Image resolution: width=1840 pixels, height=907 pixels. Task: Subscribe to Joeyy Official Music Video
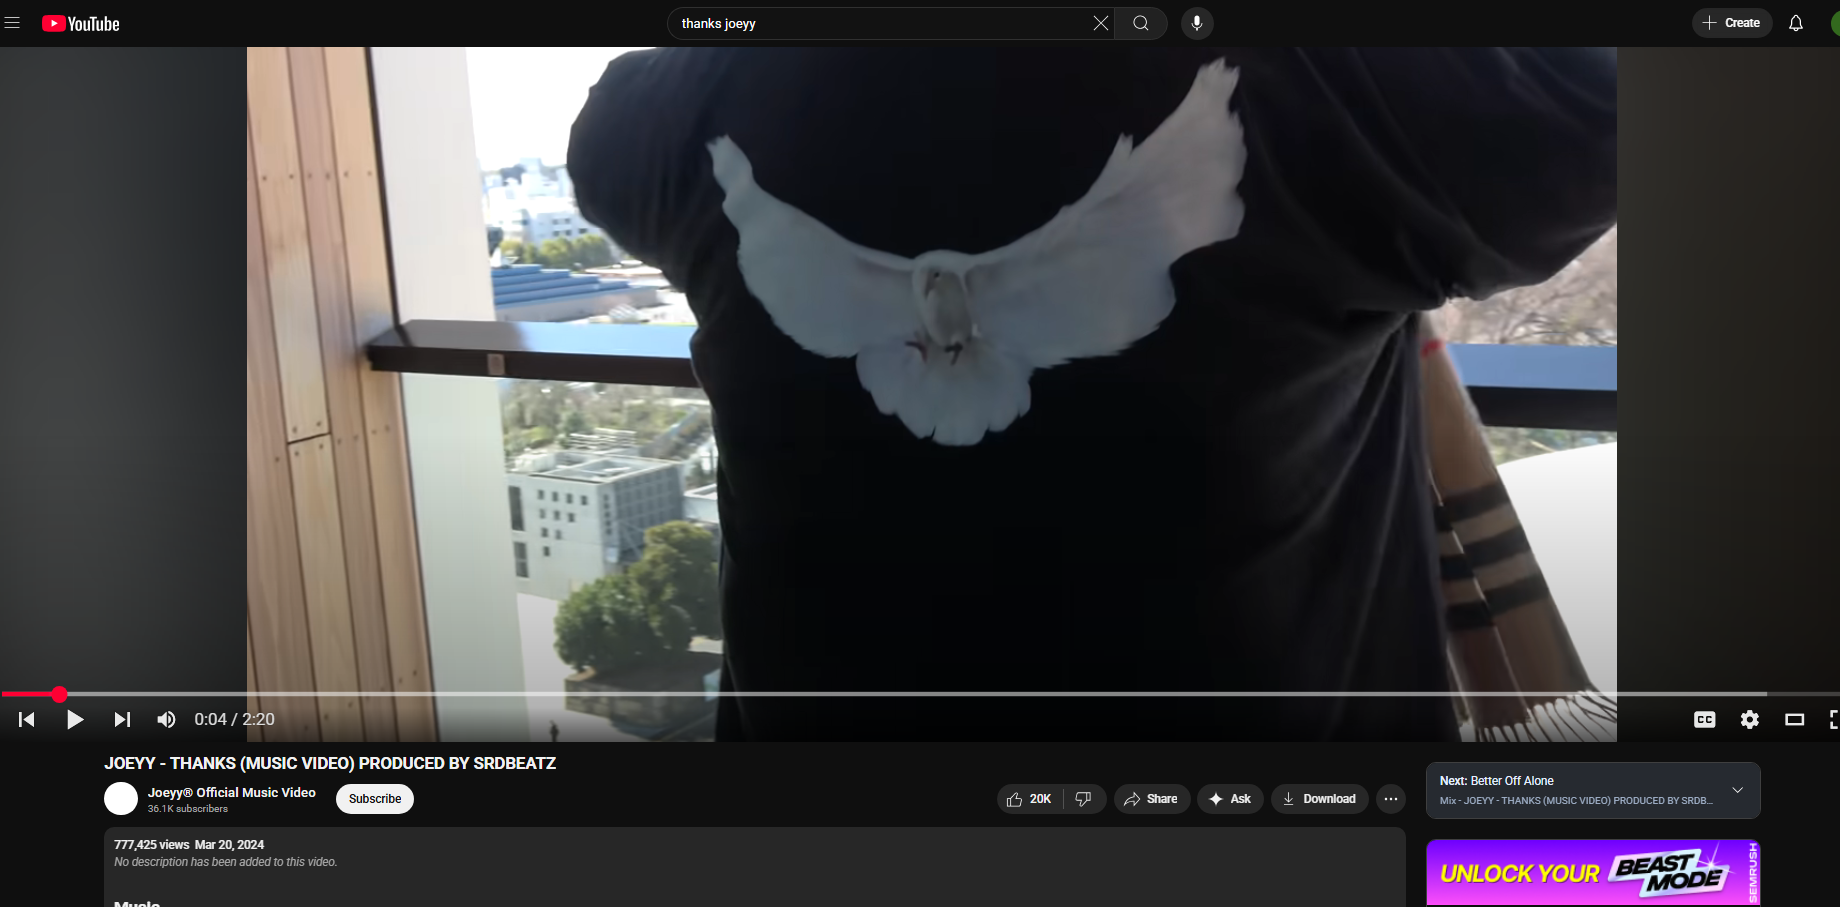375,799
